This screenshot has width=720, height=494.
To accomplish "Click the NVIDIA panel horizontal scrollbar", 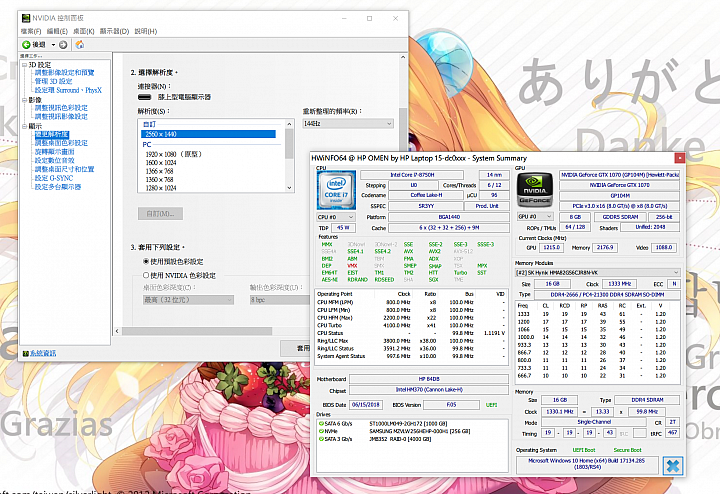I will pyautogui.click(x=197, y=331).
